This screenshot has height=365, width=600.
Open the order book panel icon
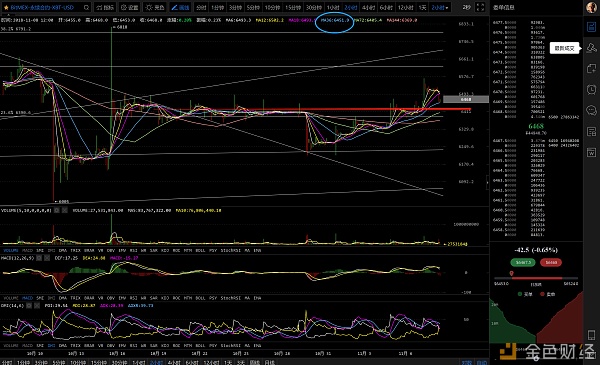point(591,27)
